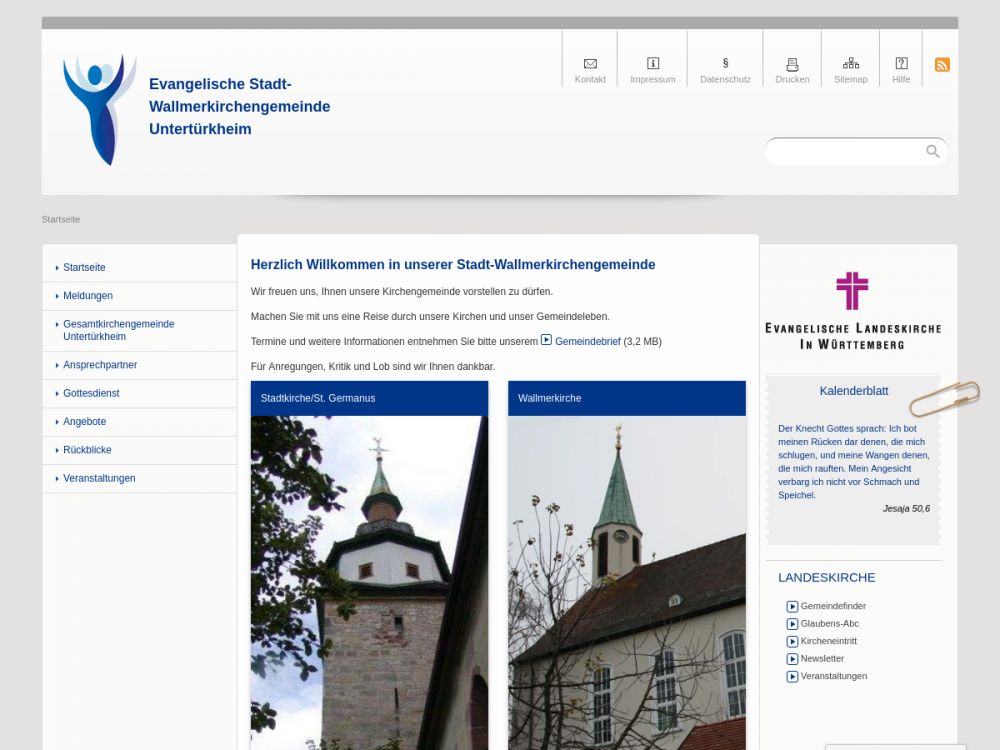Click the Kircheneintritt link
The width and height of the screenshot is (1000, 750).
(x=828, y=641)
